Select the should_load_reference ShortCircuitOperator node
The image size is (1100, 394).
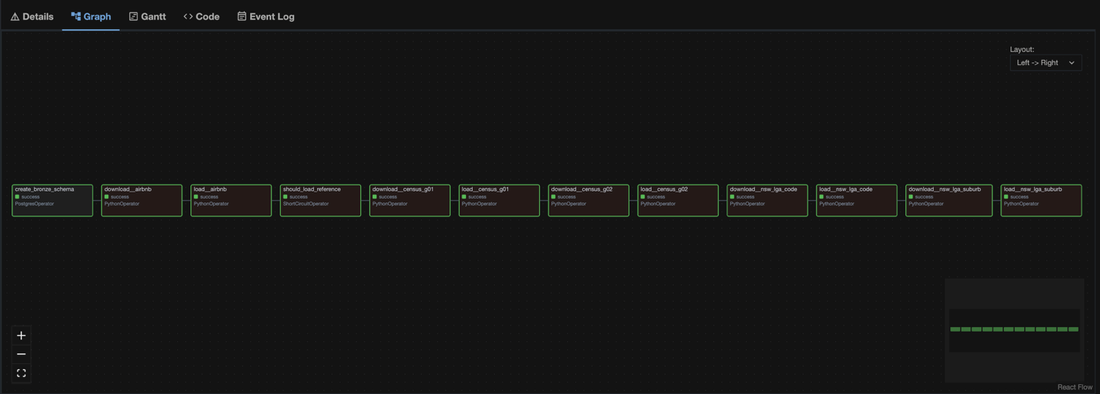pyautogui.click(x=321, y=201)
